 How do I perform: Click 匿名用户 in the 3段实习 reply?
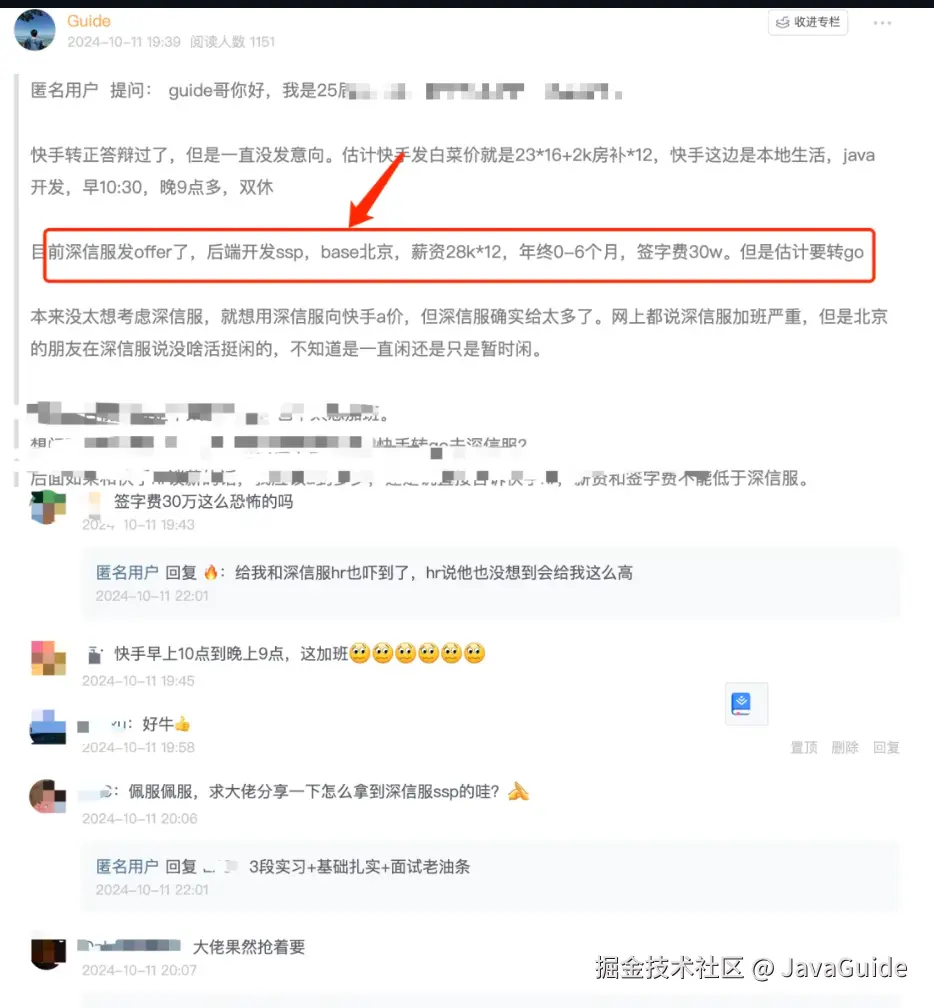coord(127,867)
